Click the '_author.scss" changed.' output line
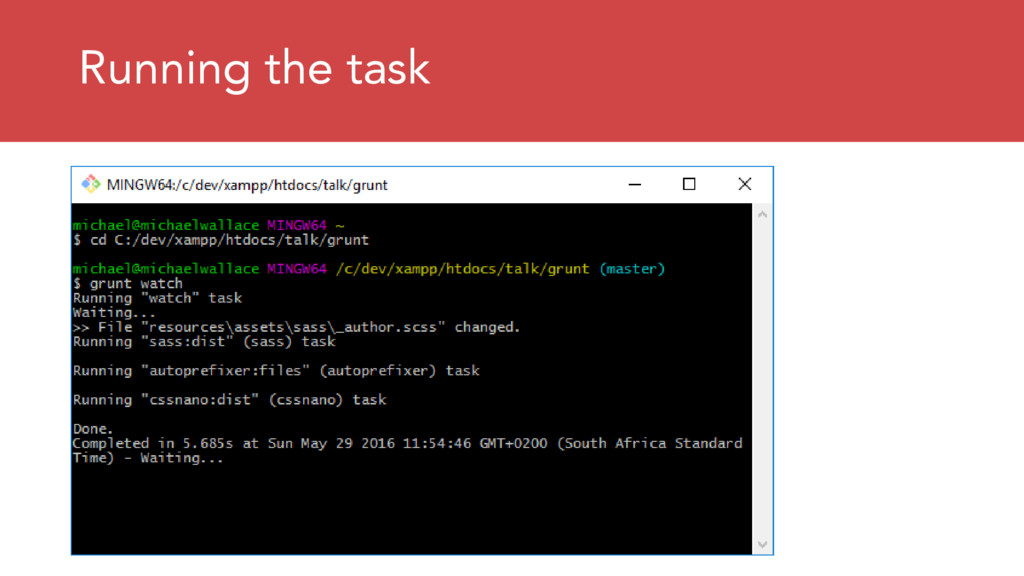Image resolution: width=1024 pixels, height=576 pixels. point(296,327)
